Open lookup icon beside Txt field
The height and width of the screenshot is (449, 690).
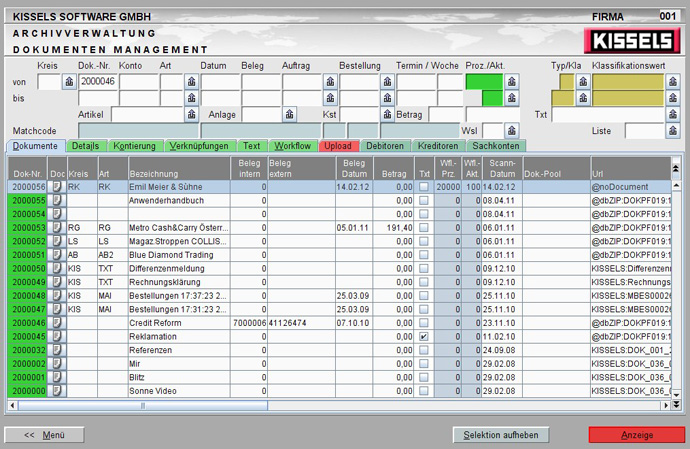pyautogui.click(x=673, y=114)
